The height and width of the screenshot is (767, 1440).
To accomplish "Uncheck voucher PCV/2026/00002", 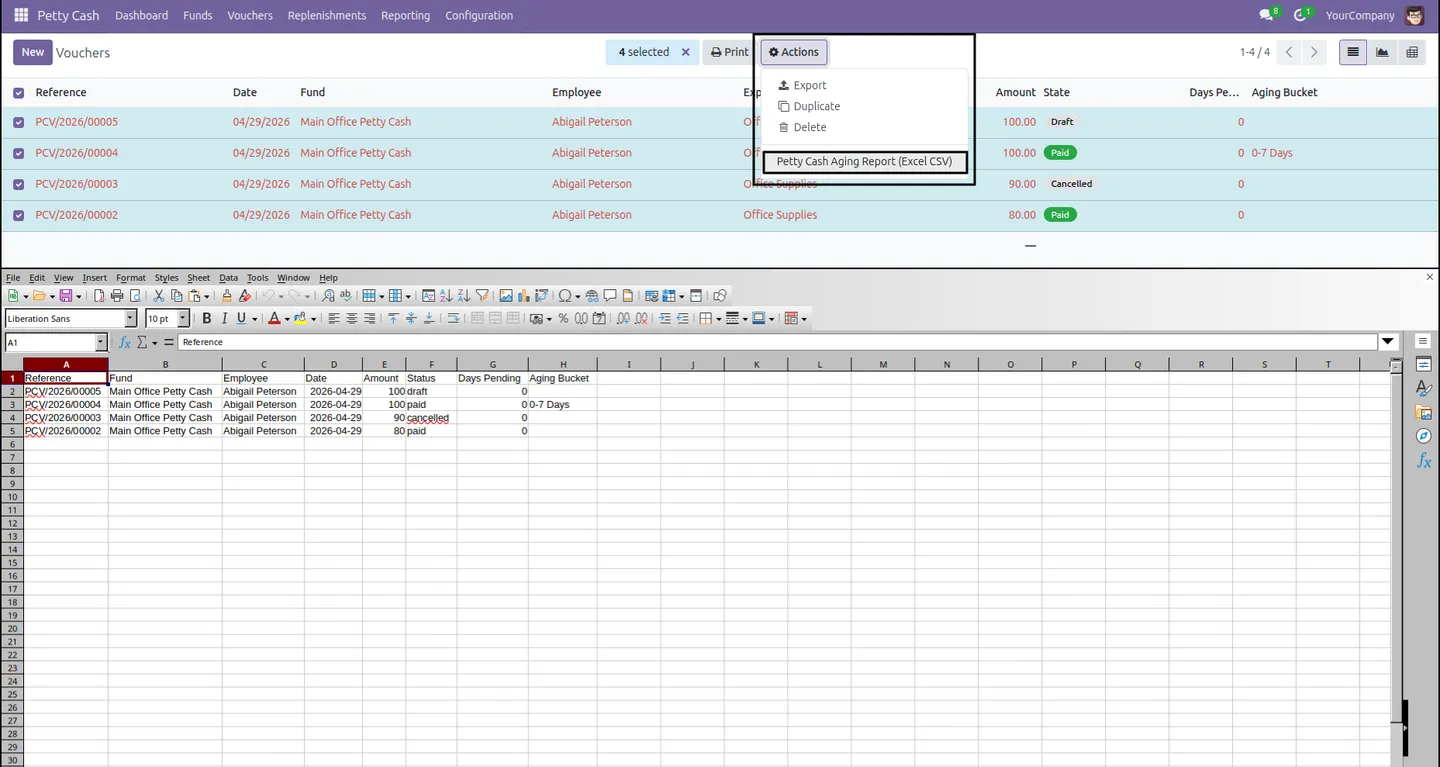I will [18, 215].
